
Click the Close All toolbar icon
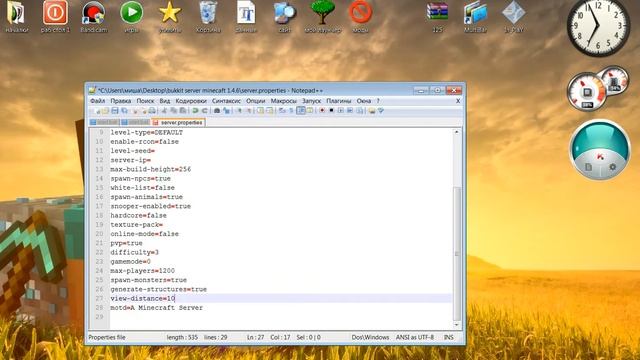point(144,111)
